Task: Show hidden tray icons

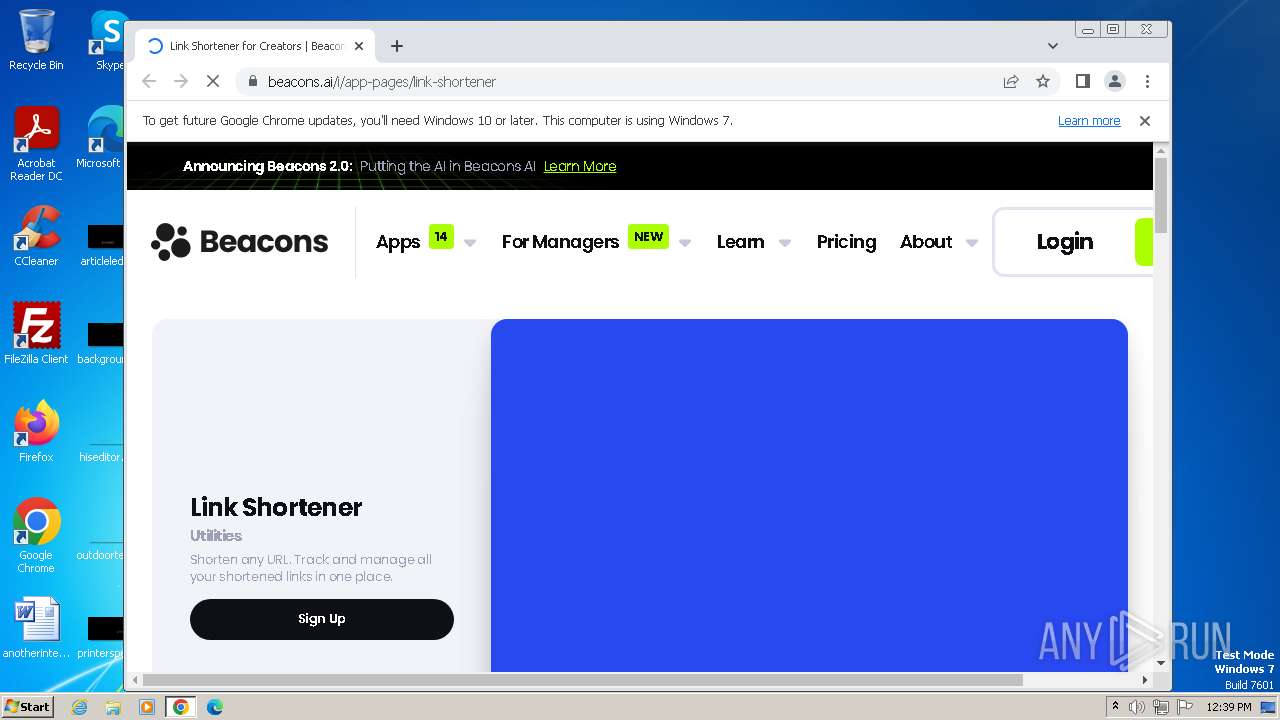Action: click(1115, 707)
